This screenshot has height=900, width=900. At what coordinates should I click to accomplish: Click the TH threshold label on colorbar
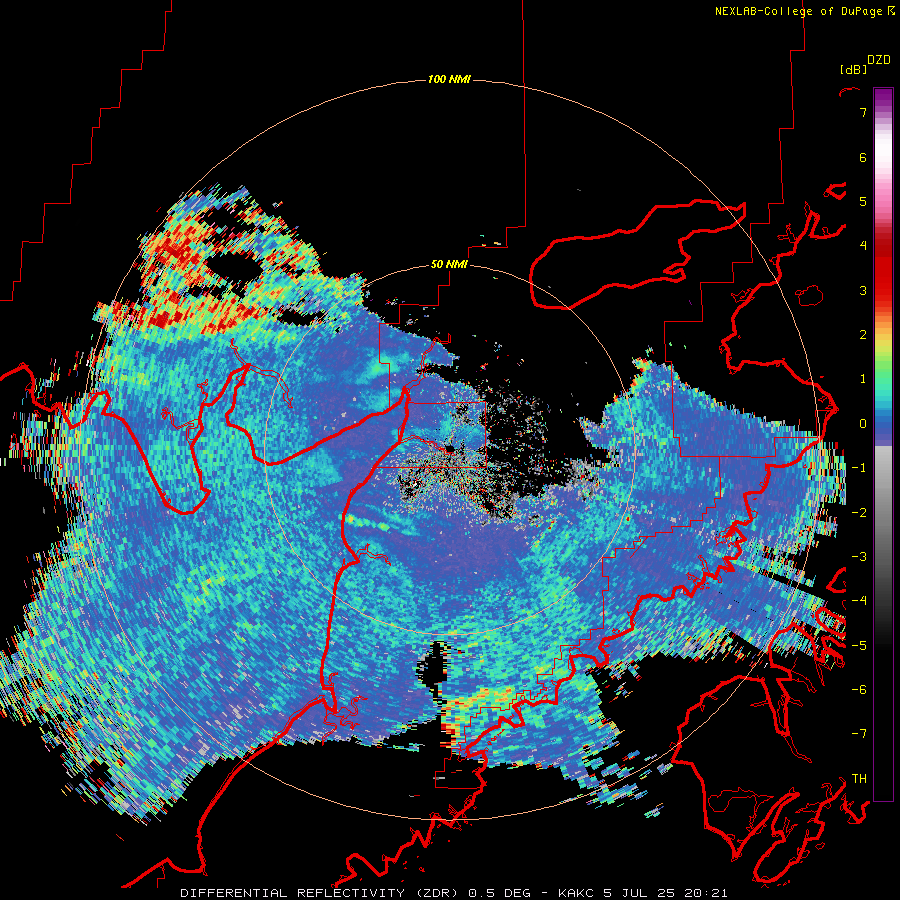[x=859, y=779]
